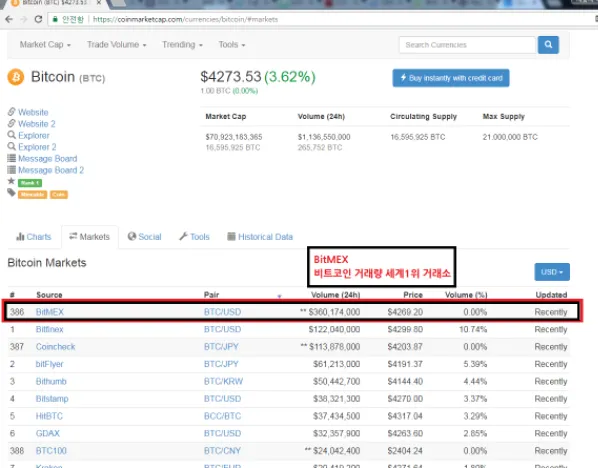Image resolution: width=598 pixels, height=468 pixels.
Task: Close the Bitcoin browser tab
Action: pos(99,3)
